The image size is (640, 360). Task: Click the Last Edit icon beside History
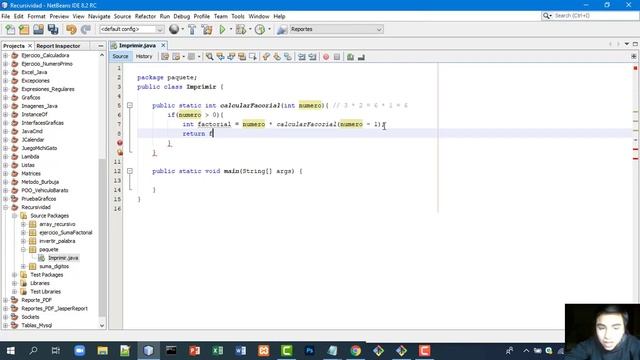[x=165, y=57]
